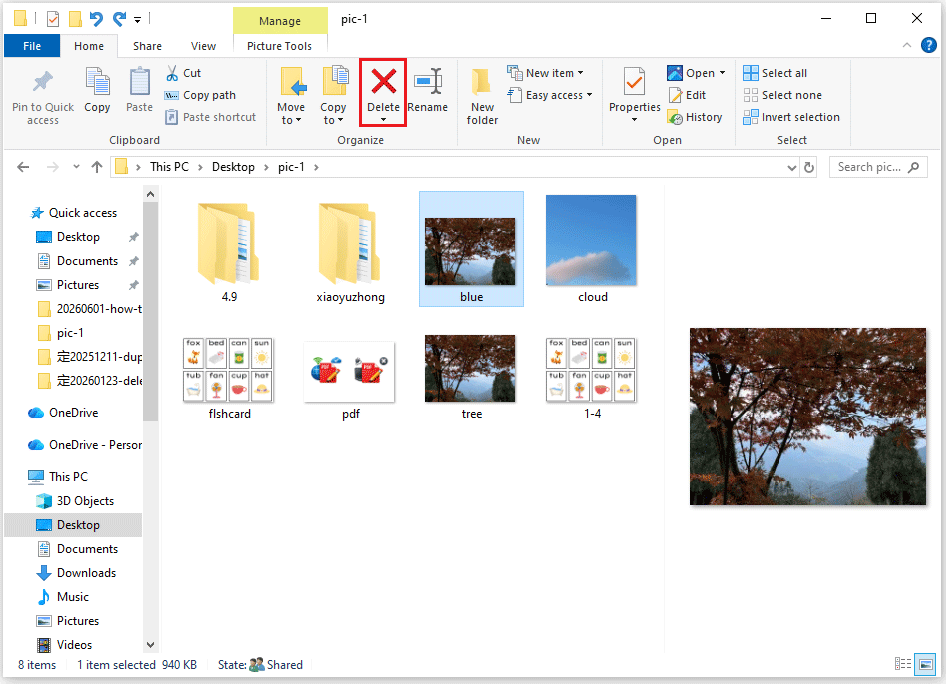Click Select none
Image resolution: width=946 pixels, height=684 pixels.
pos(782,95)
